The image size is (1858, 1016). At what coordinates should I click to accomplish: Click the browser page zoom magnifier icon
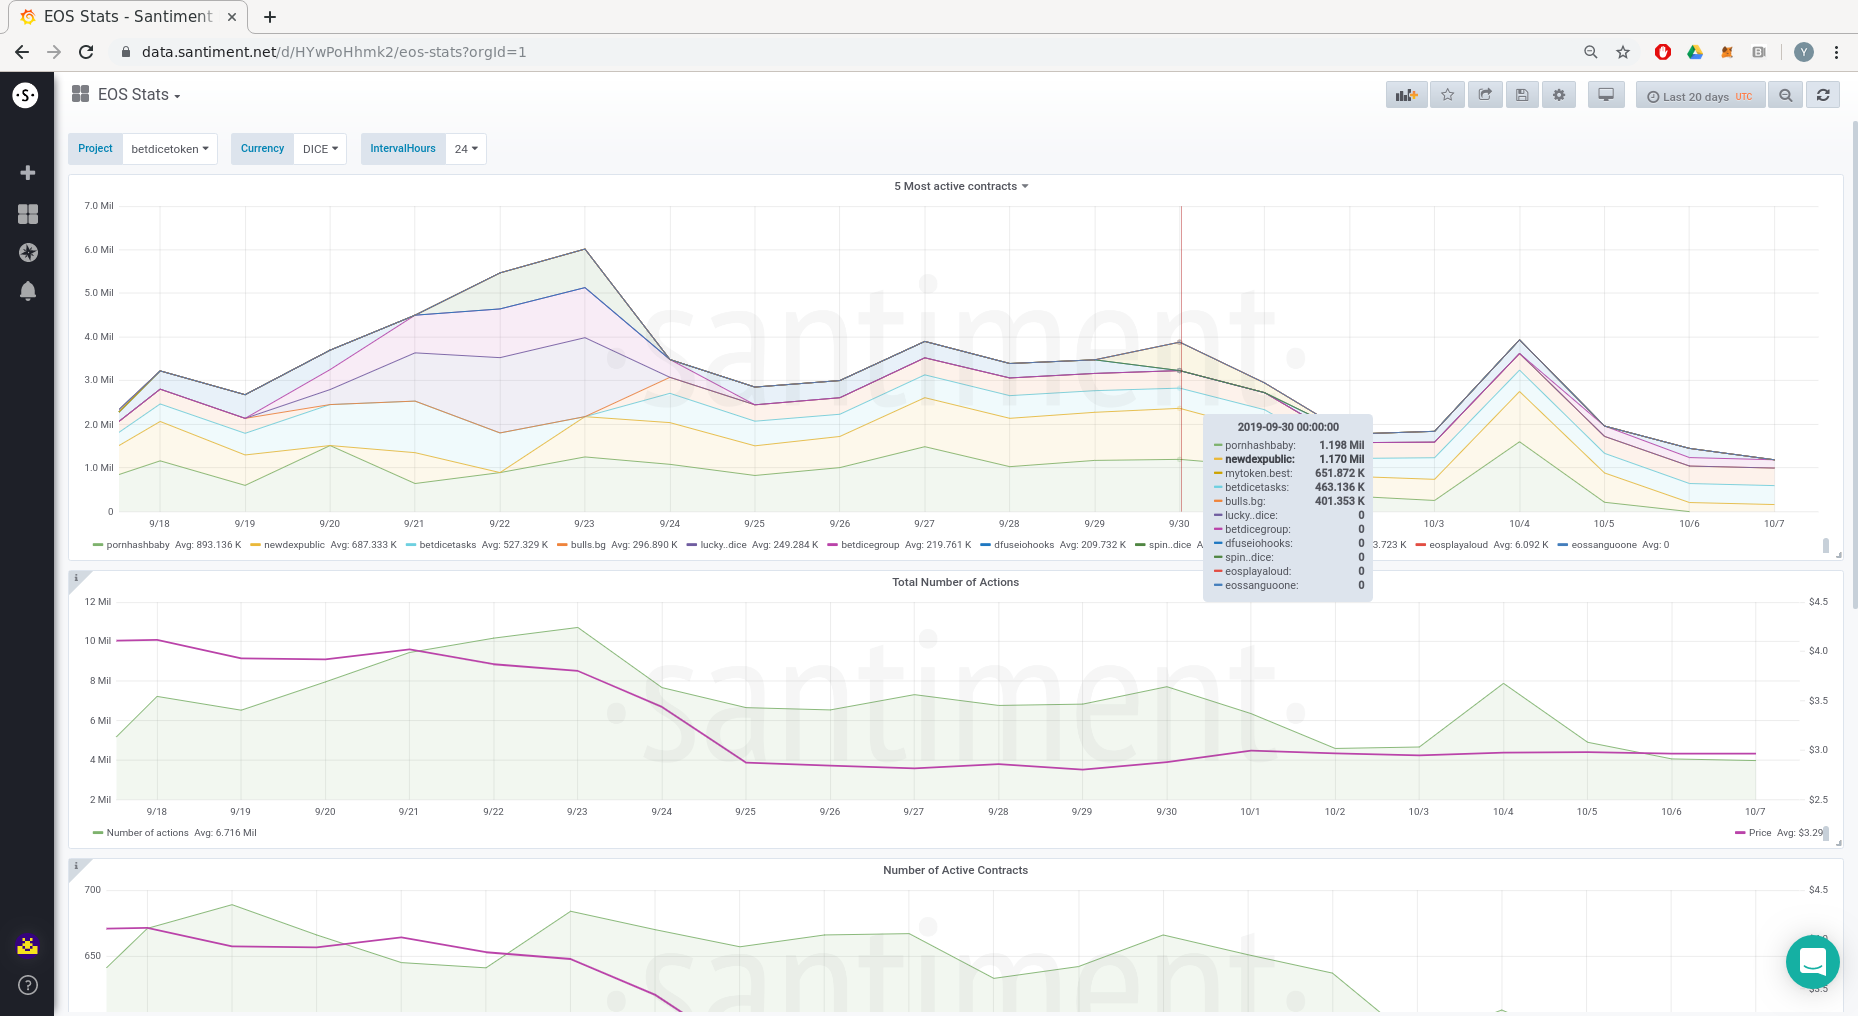point(1590,52)
